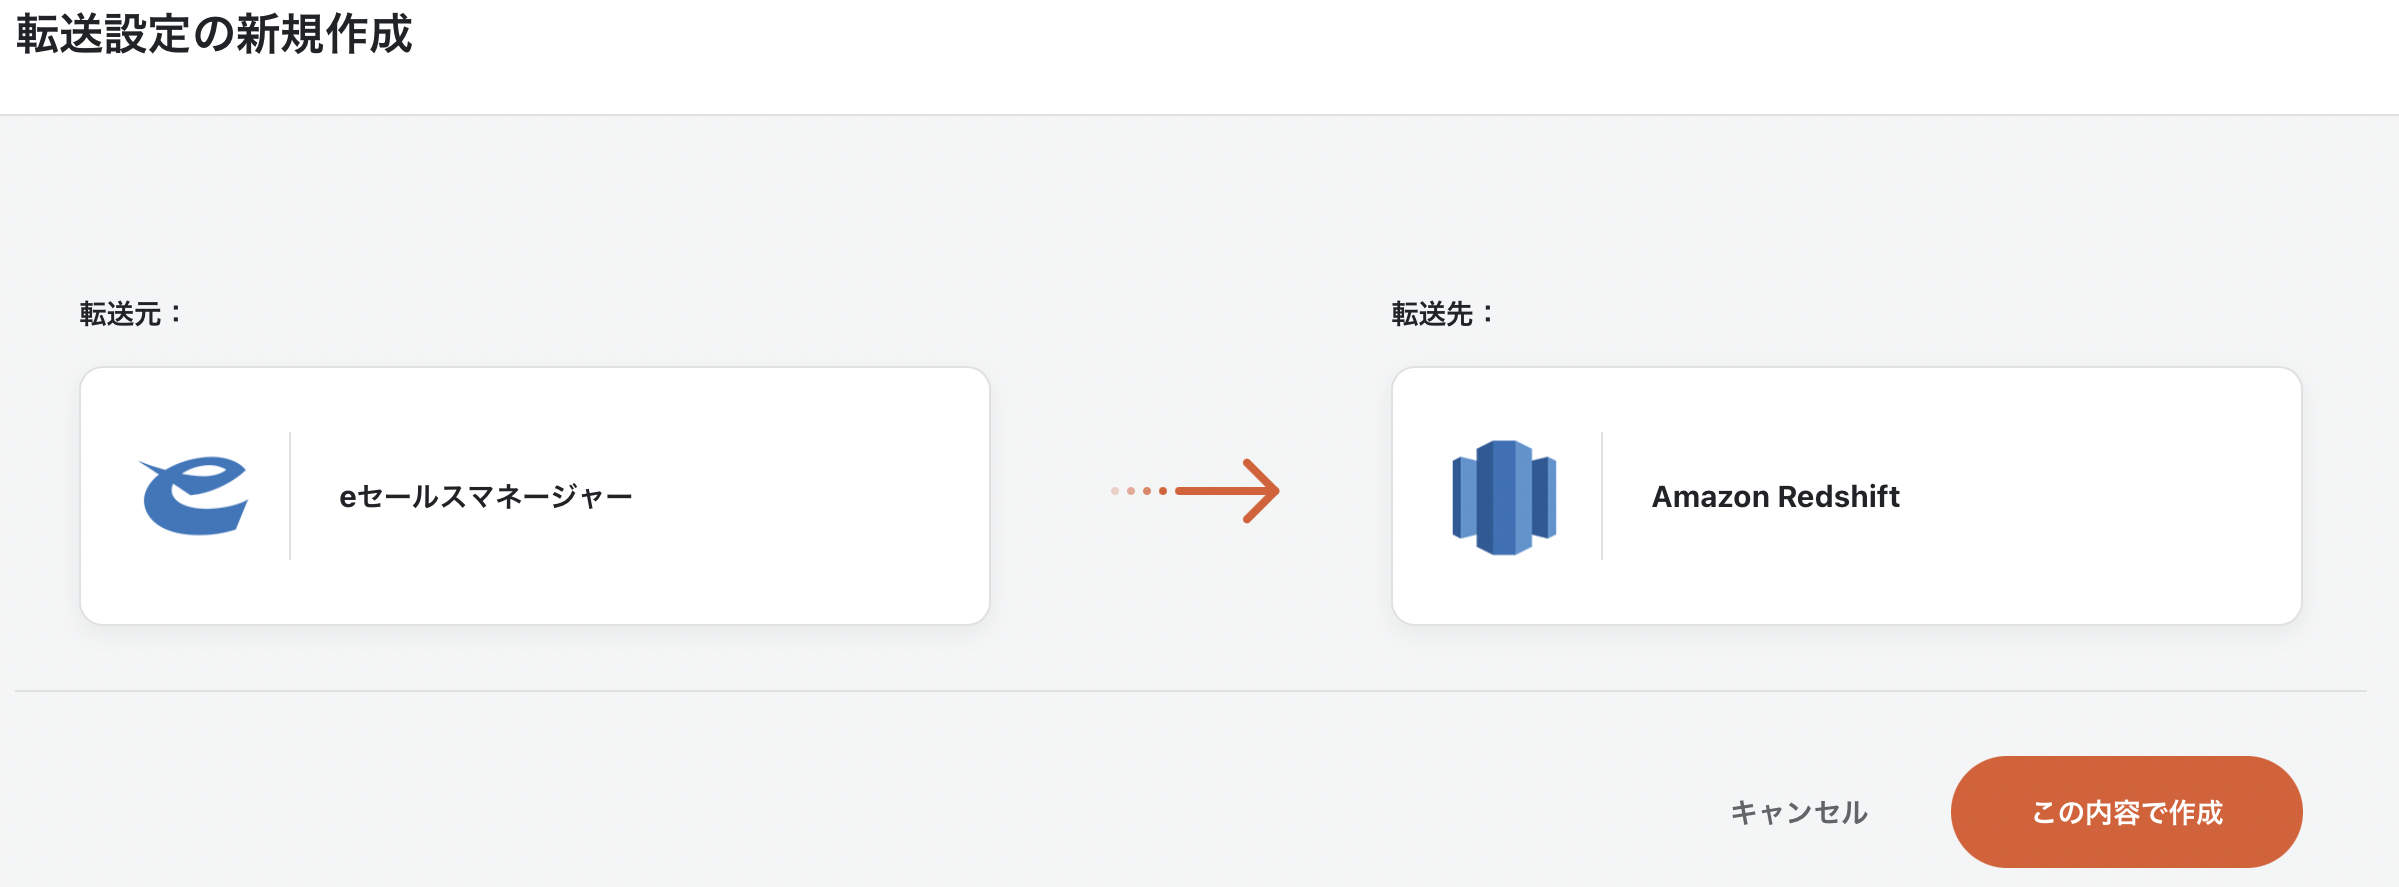Click the eセールスマネージャー blue logo icon
Screen dimensions: 2399x887
click(194, 496)
